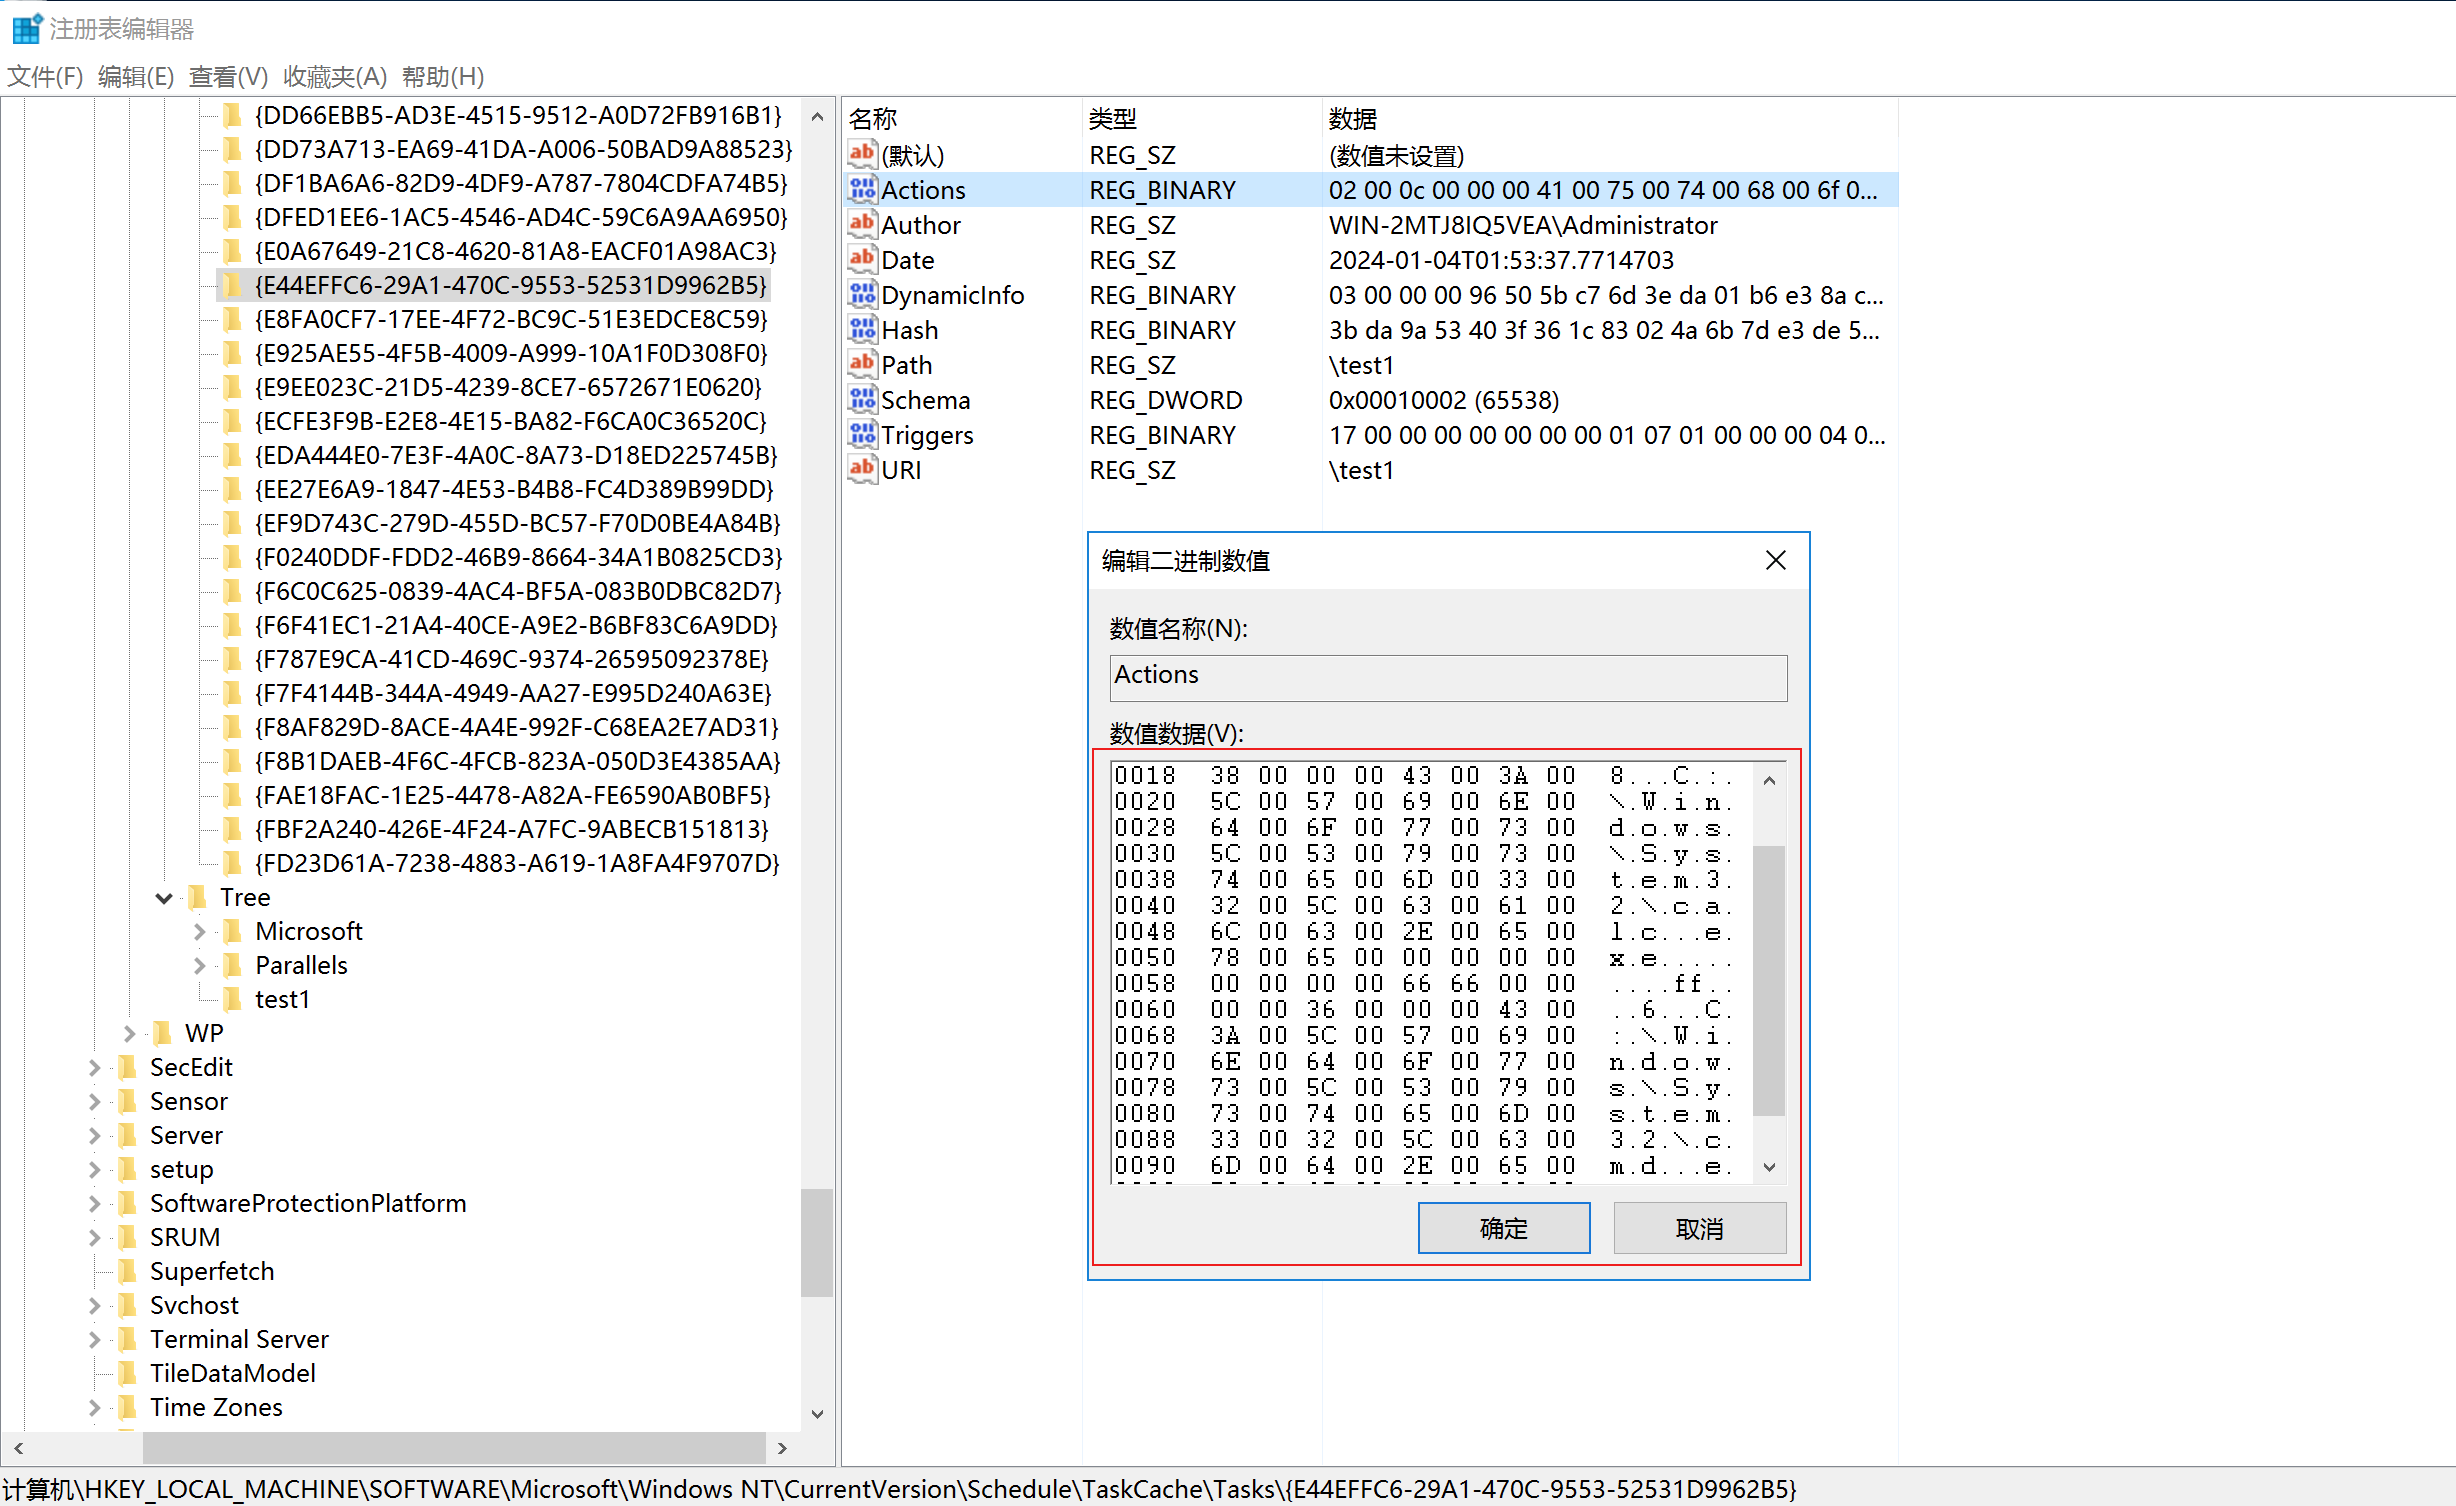Click the Actions binary value icon
The image size is (2456, 1506).
[x=862, y=190]
